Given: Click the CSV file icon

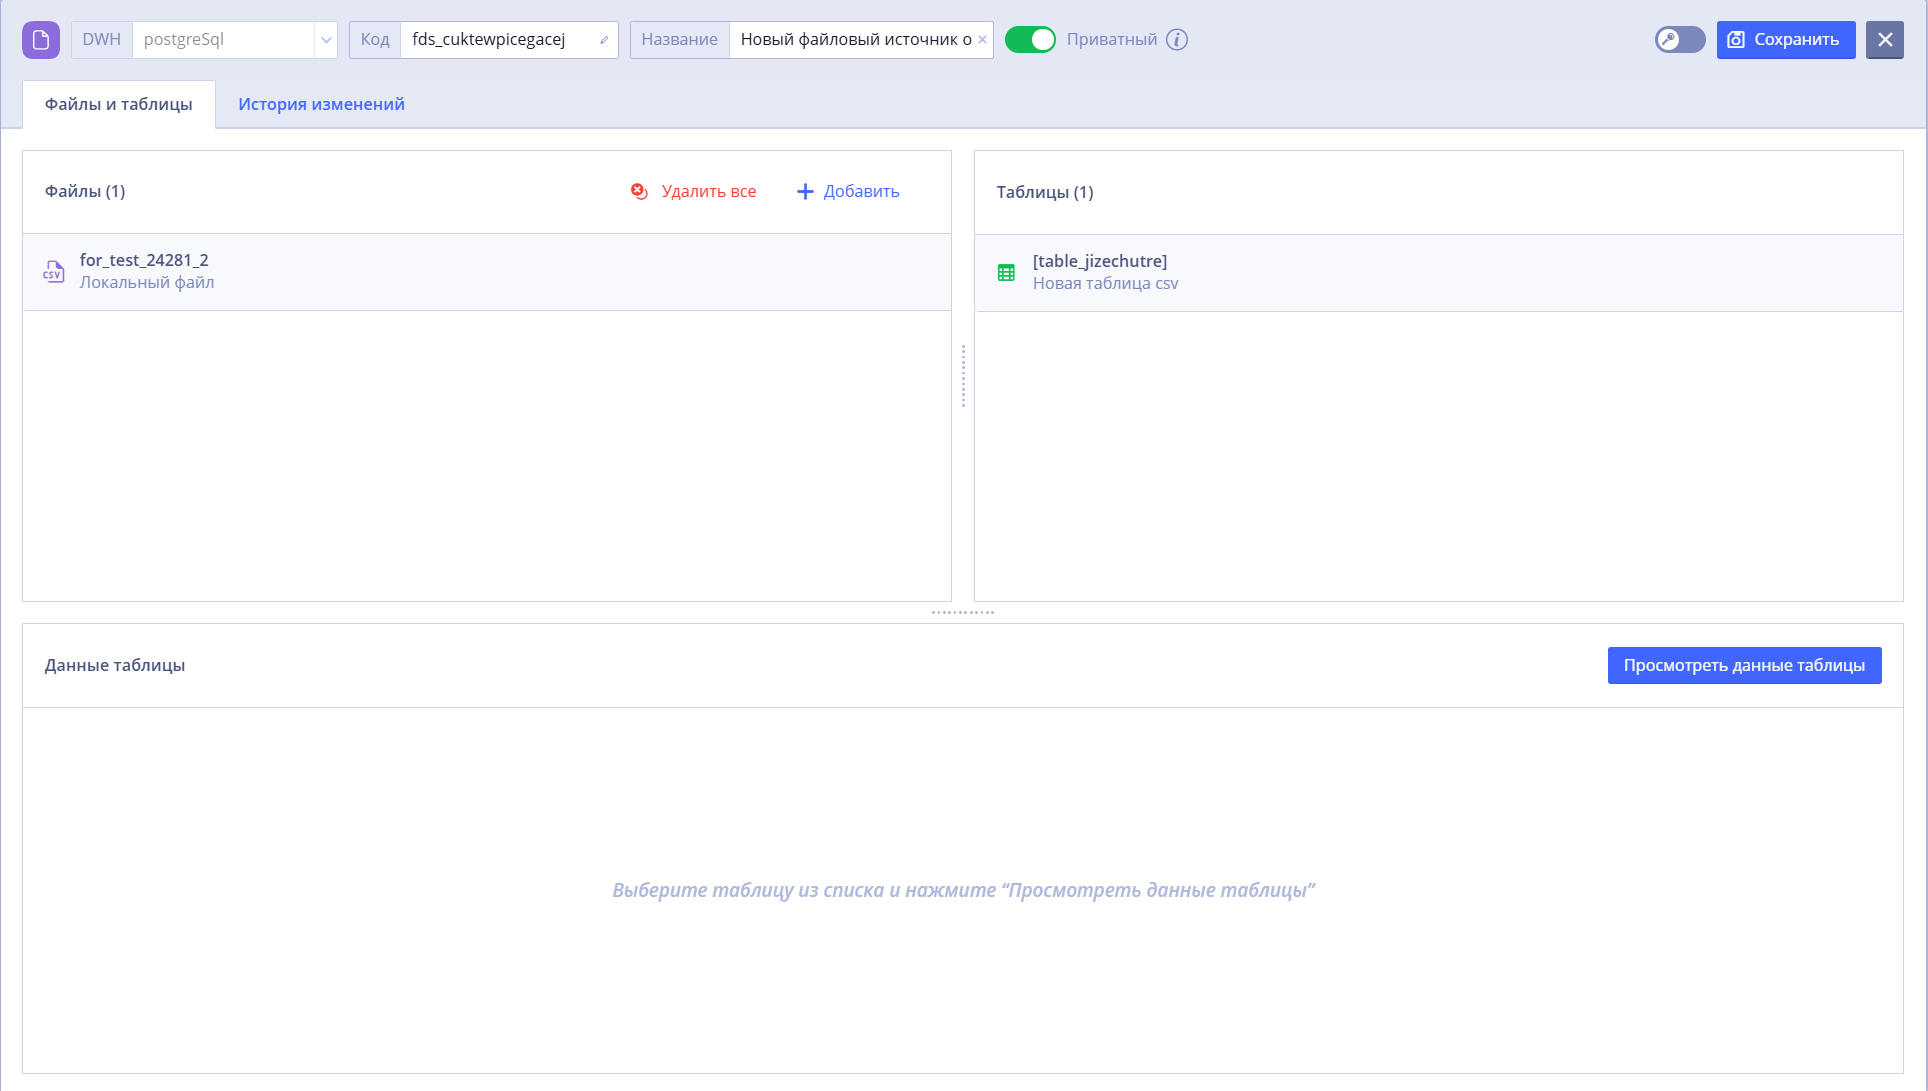Looking at the screenshot, I should [x=54, y=272].
